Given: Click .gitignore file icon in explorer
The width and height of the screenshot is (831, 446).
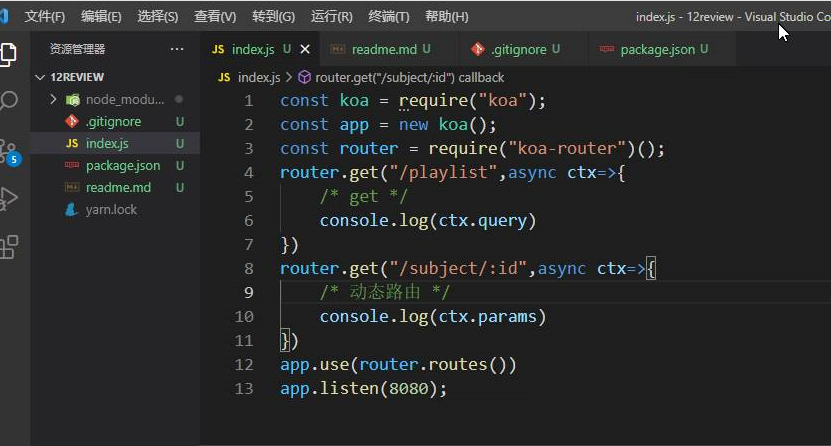Looking at the screenshot, I should click(x=72, y=121).
